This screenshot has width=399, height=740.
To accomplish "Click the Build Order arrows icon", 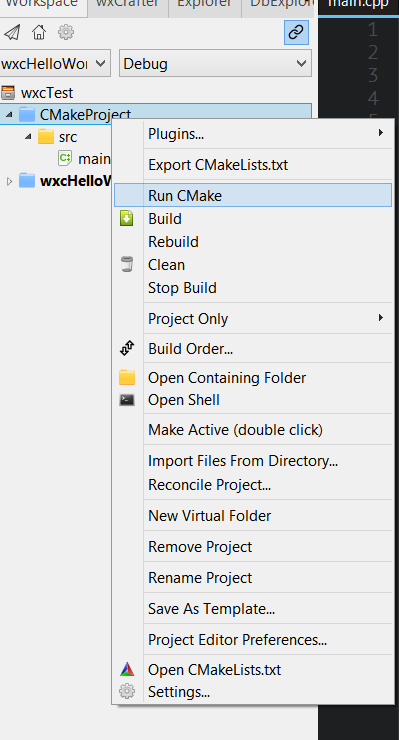I will (x=127, y=348).
